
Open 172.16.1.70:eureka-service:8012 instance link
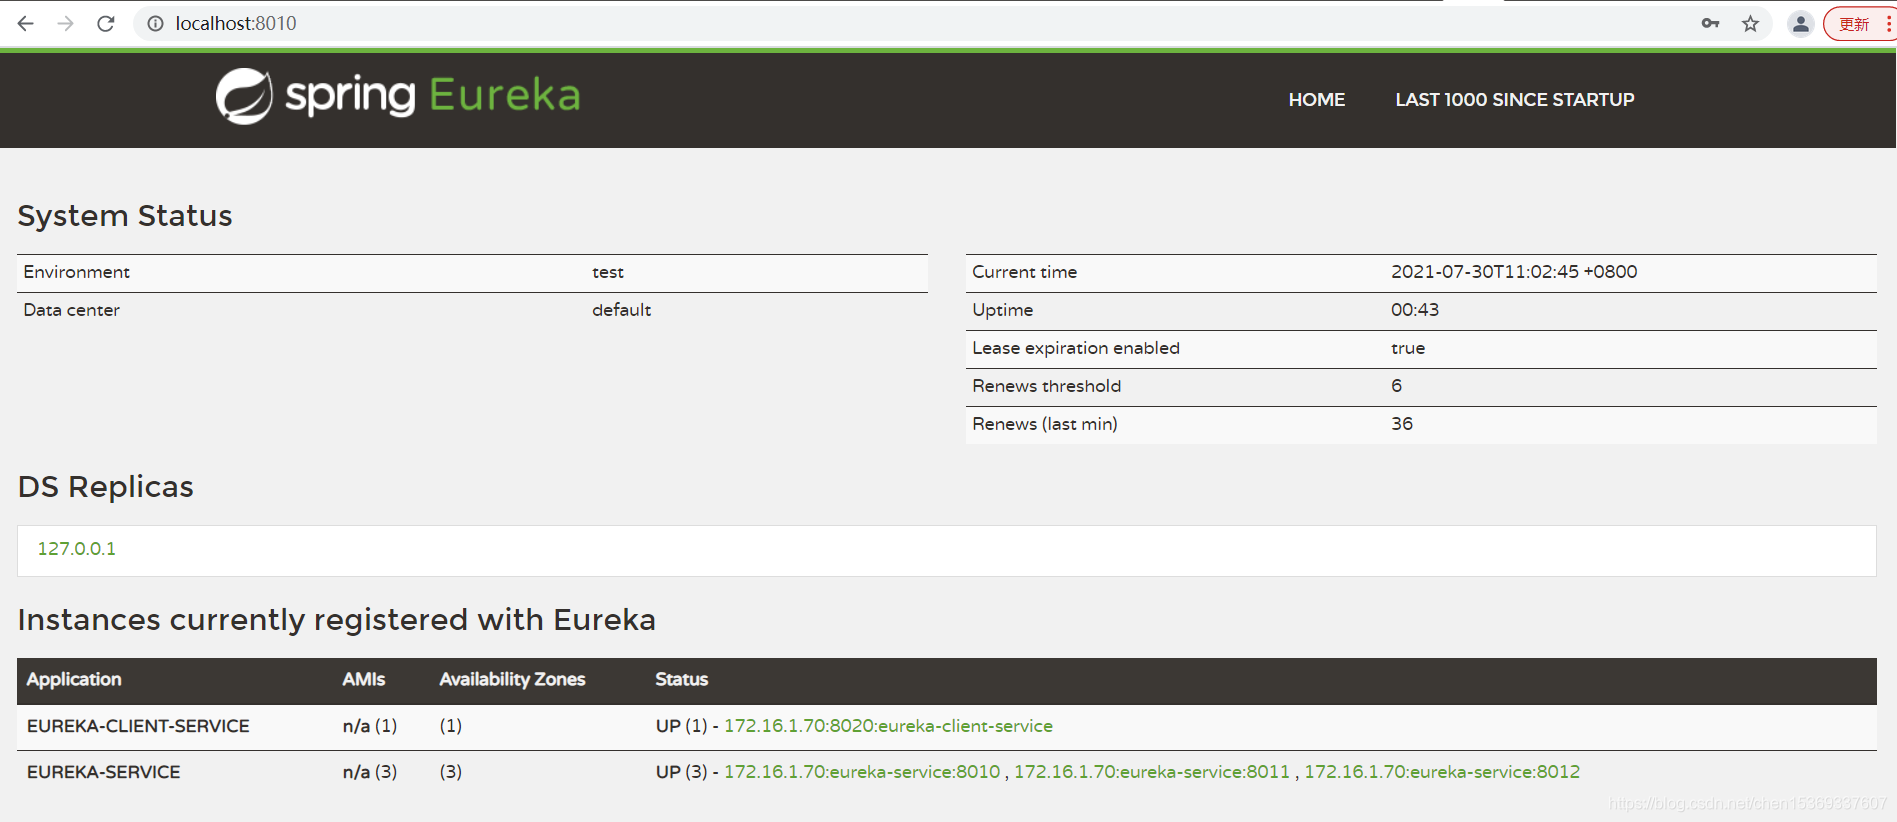point(1442,772)
